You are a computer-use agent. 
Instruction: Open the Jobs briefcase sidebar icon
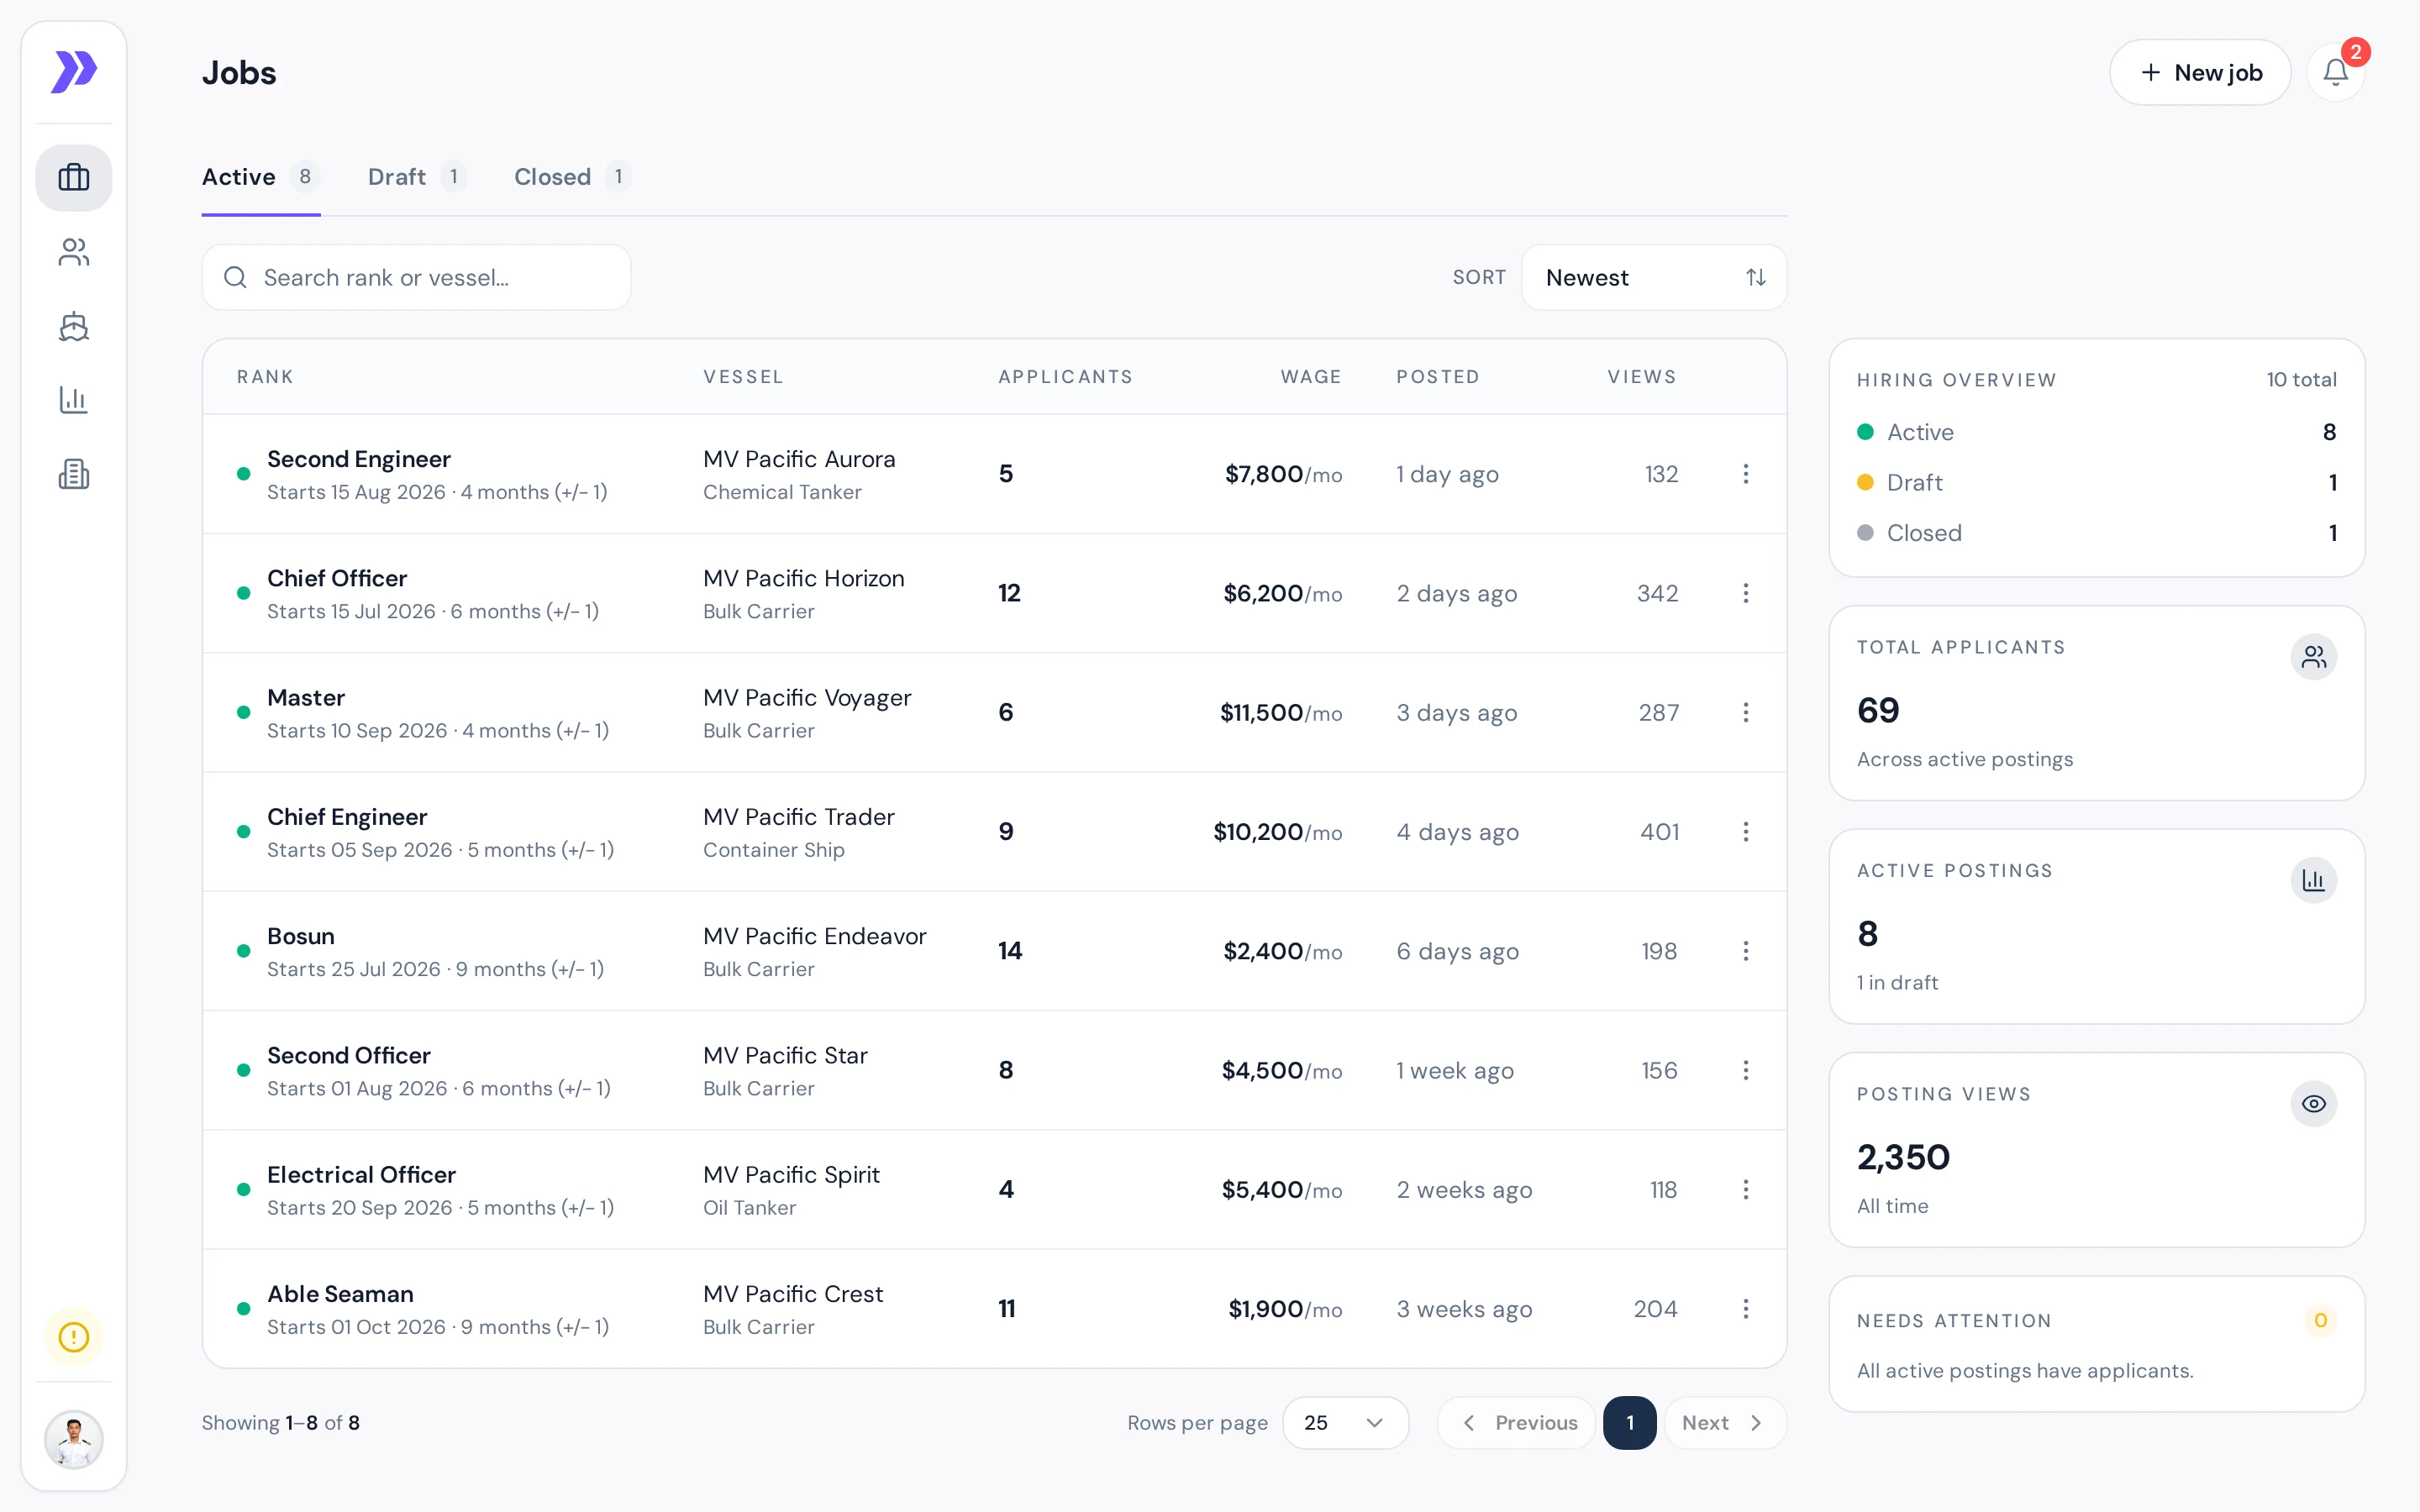coord(74,177)
